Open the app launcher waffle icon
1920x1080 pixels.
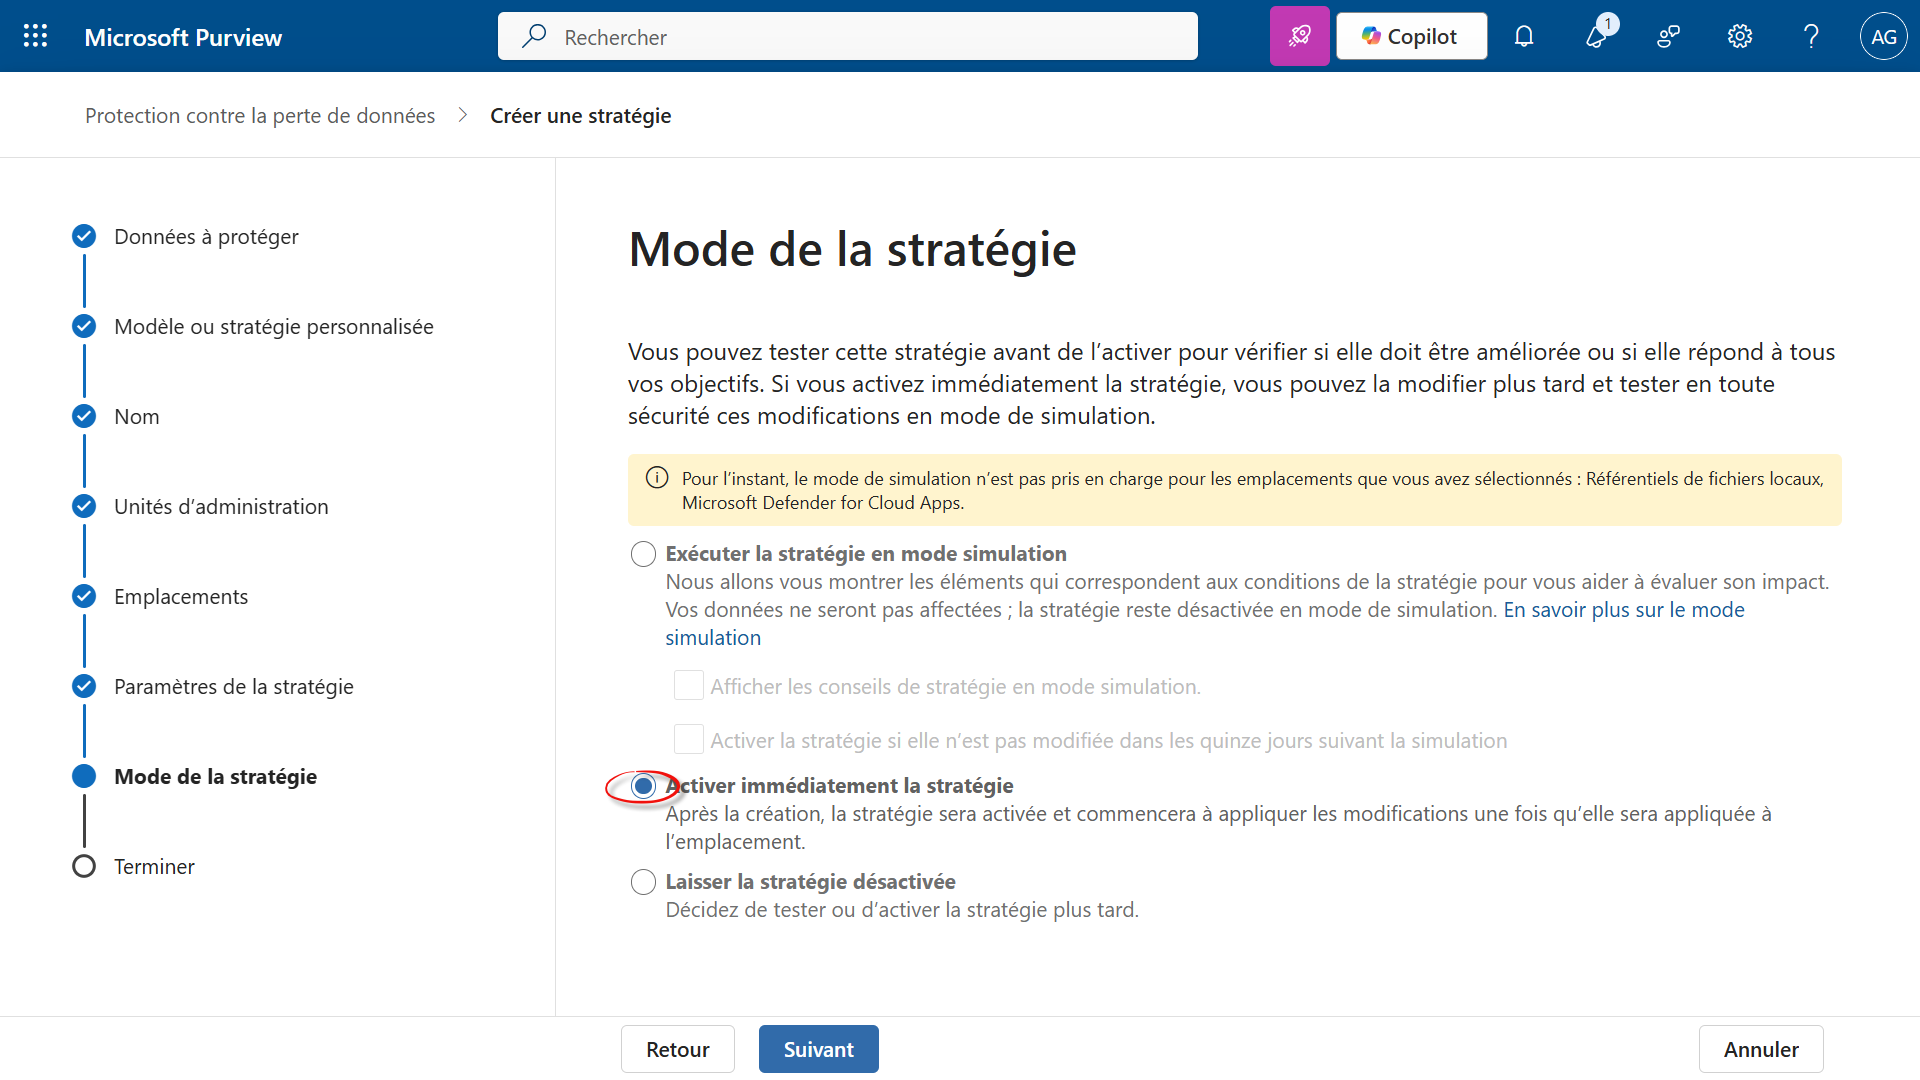point(36,37)
